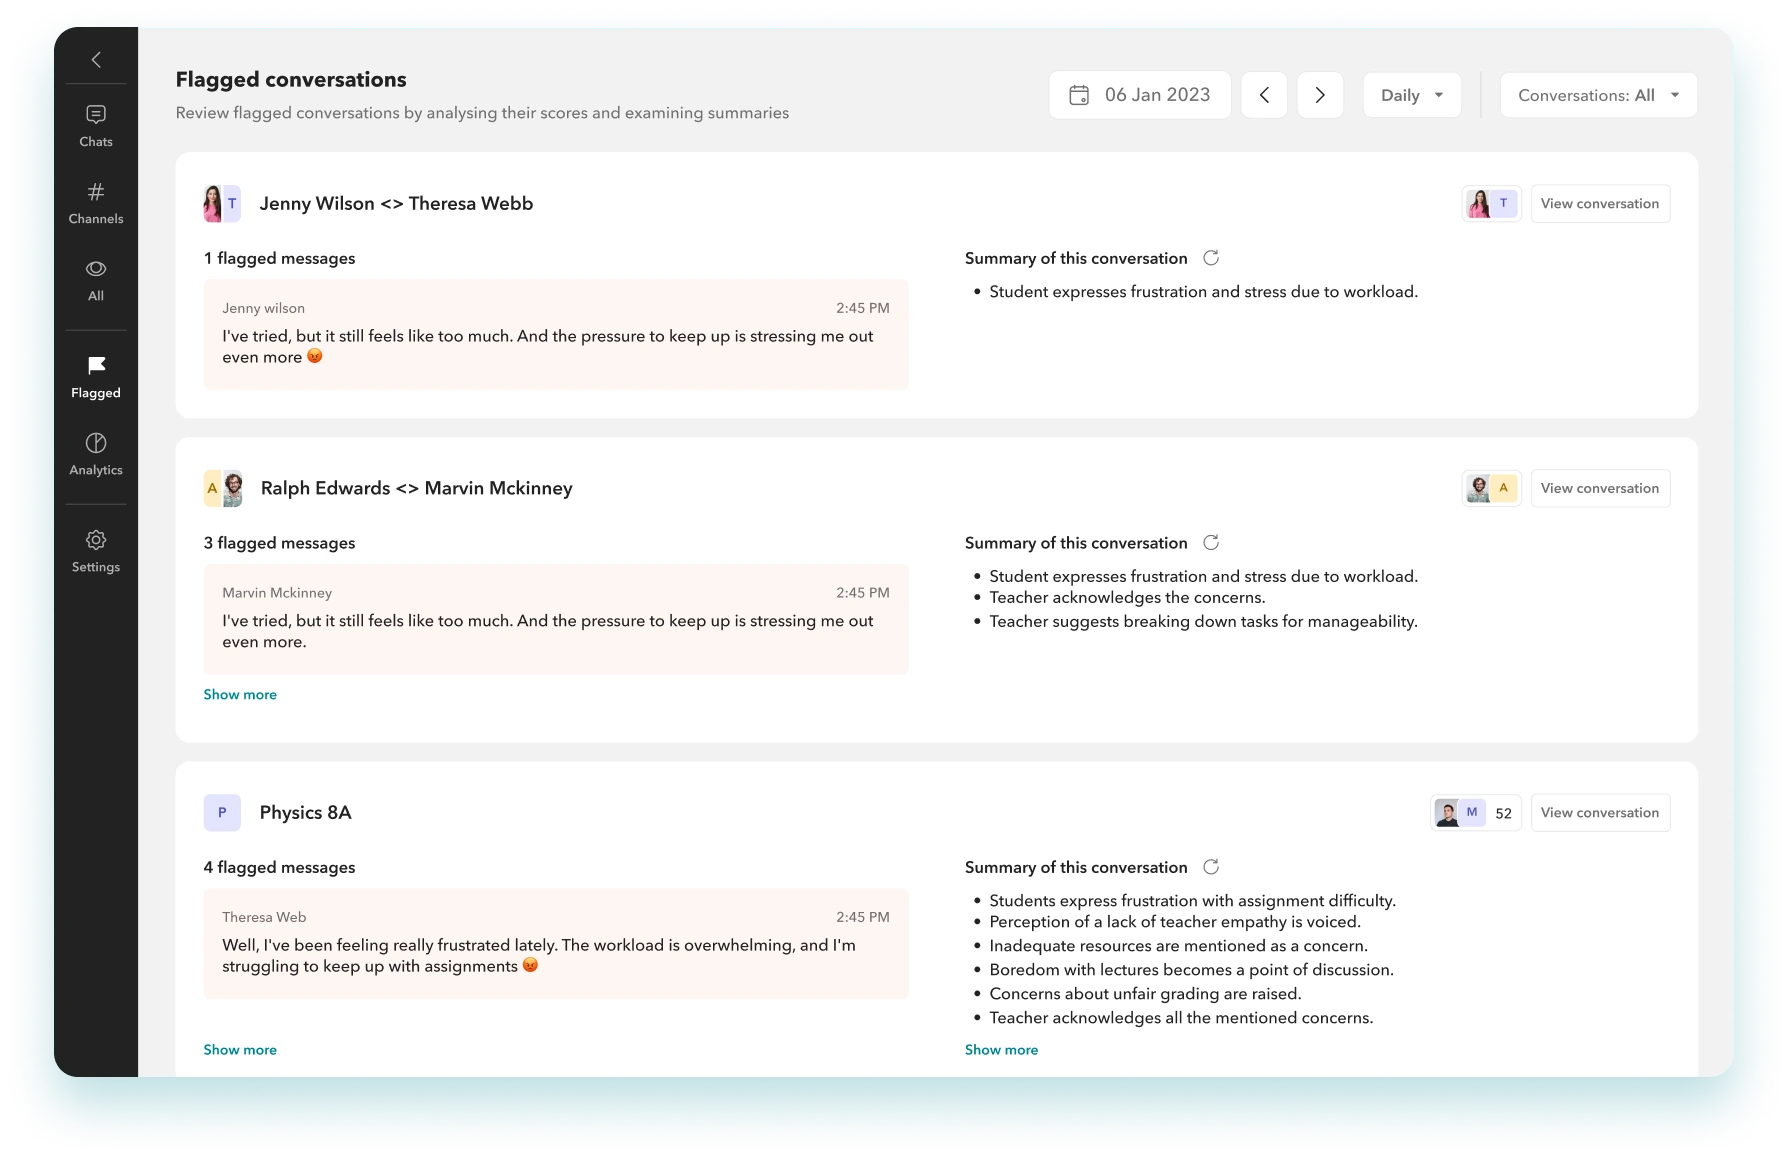
Task: Refresh summary for Jenny Wilson conversation
Action: click(x=1211, y=258)
